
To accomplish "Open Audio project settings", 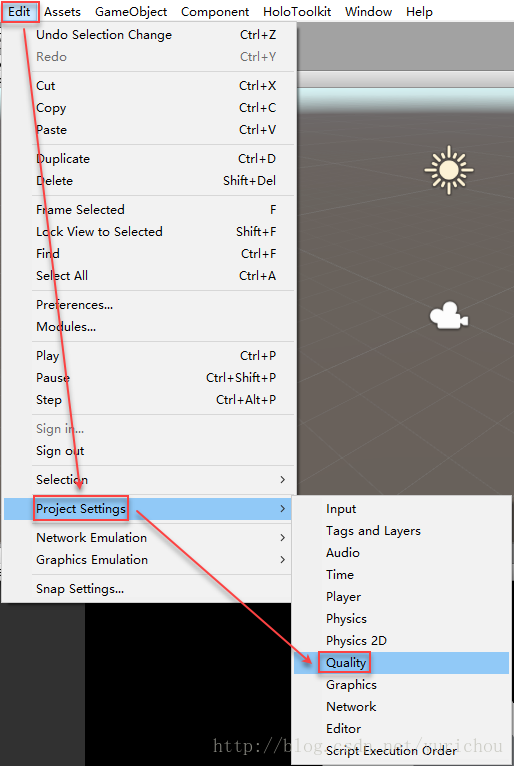I will [x=401, y=553].
